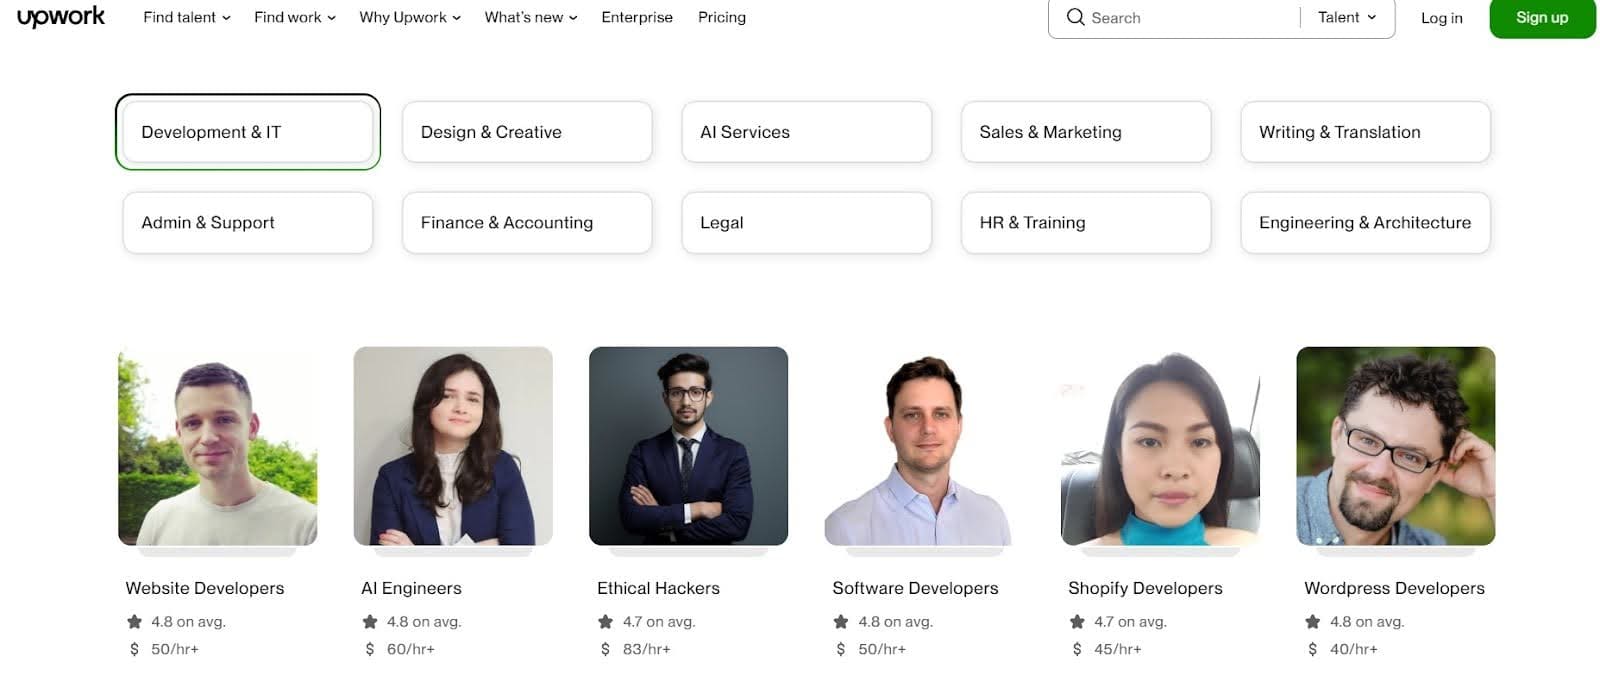Open the Talent dropdown in search bar

[x=1347, y=17]
